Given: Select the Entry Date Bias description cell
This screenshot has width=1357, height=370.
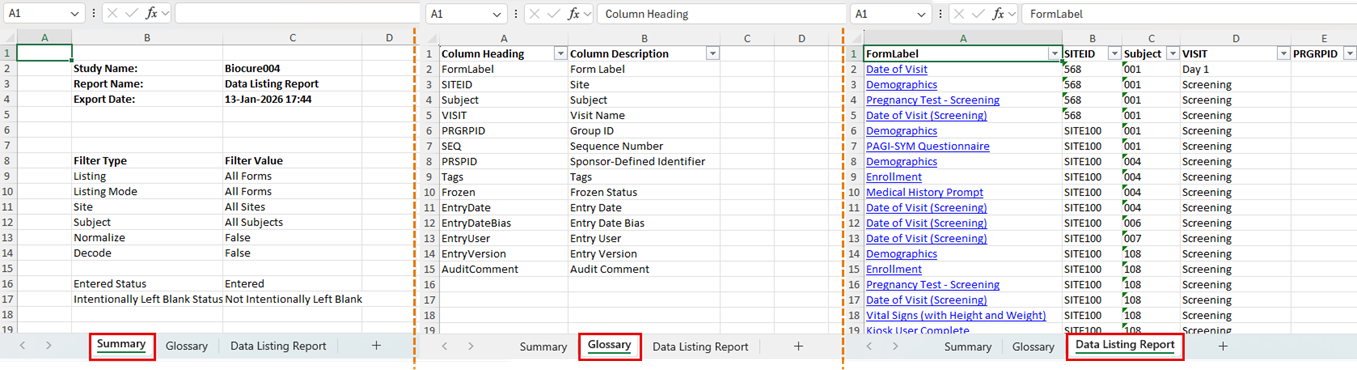Looking at the screenshot, I should 644,223.
